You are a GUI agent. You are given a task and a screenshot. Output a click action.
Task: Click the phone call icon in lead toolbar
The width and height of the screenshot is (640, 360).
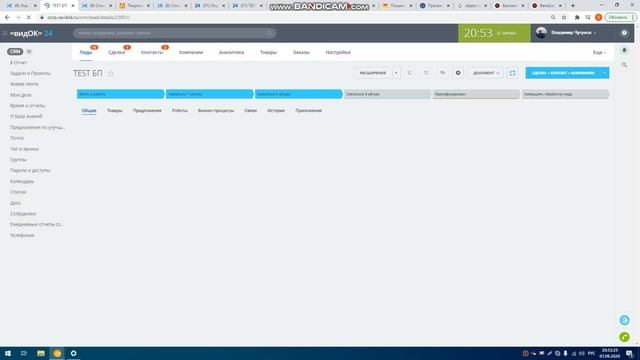pos(409,73)
